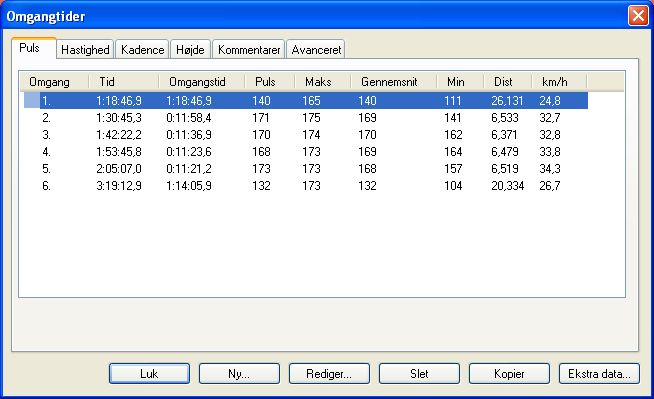654x399 pixels.
Task: Click speed value 32,8
Action: click(x=550, y=135)
